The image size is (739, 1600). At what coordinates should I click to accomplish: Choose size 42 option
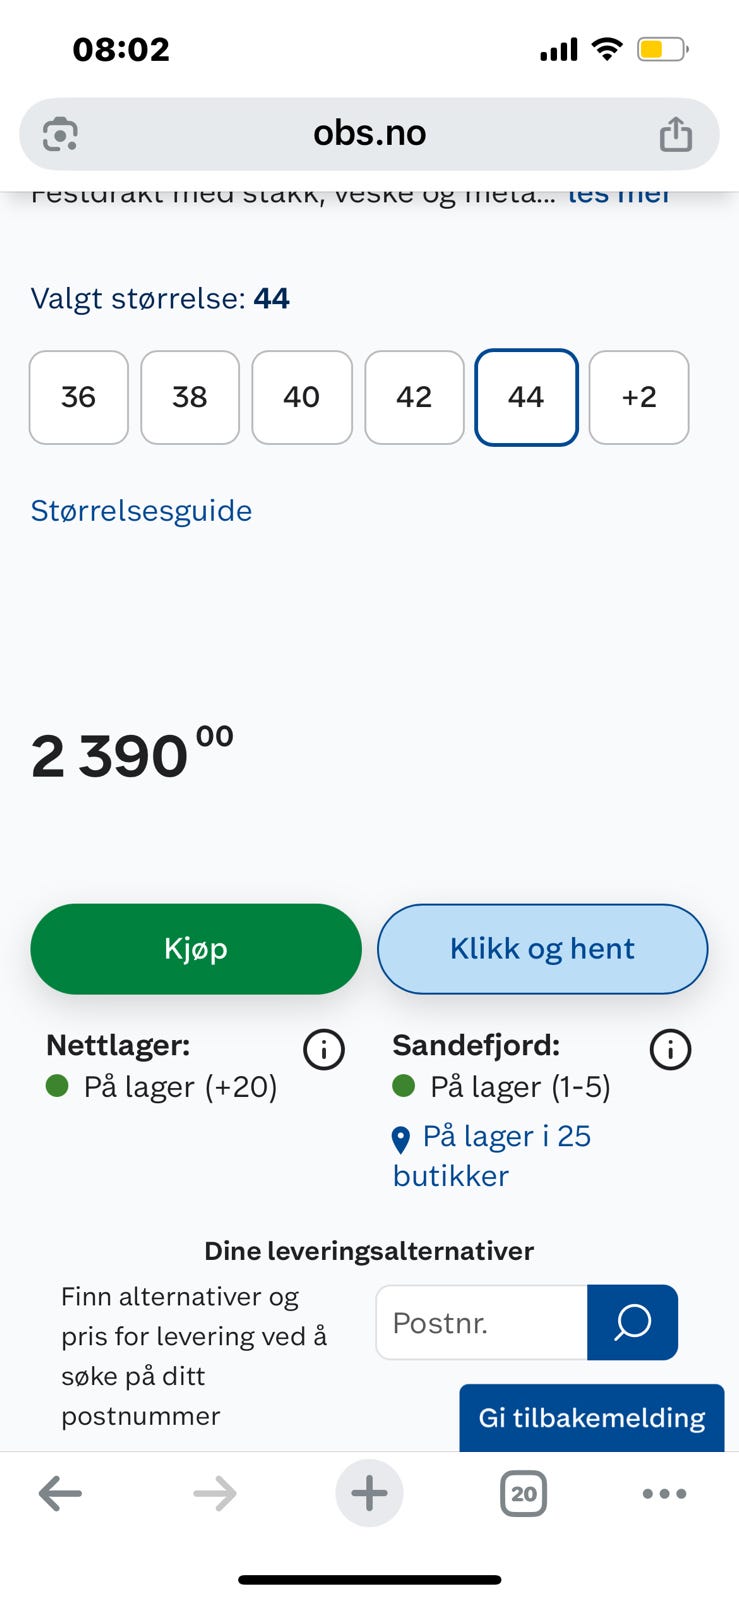(x=414, y=397)
